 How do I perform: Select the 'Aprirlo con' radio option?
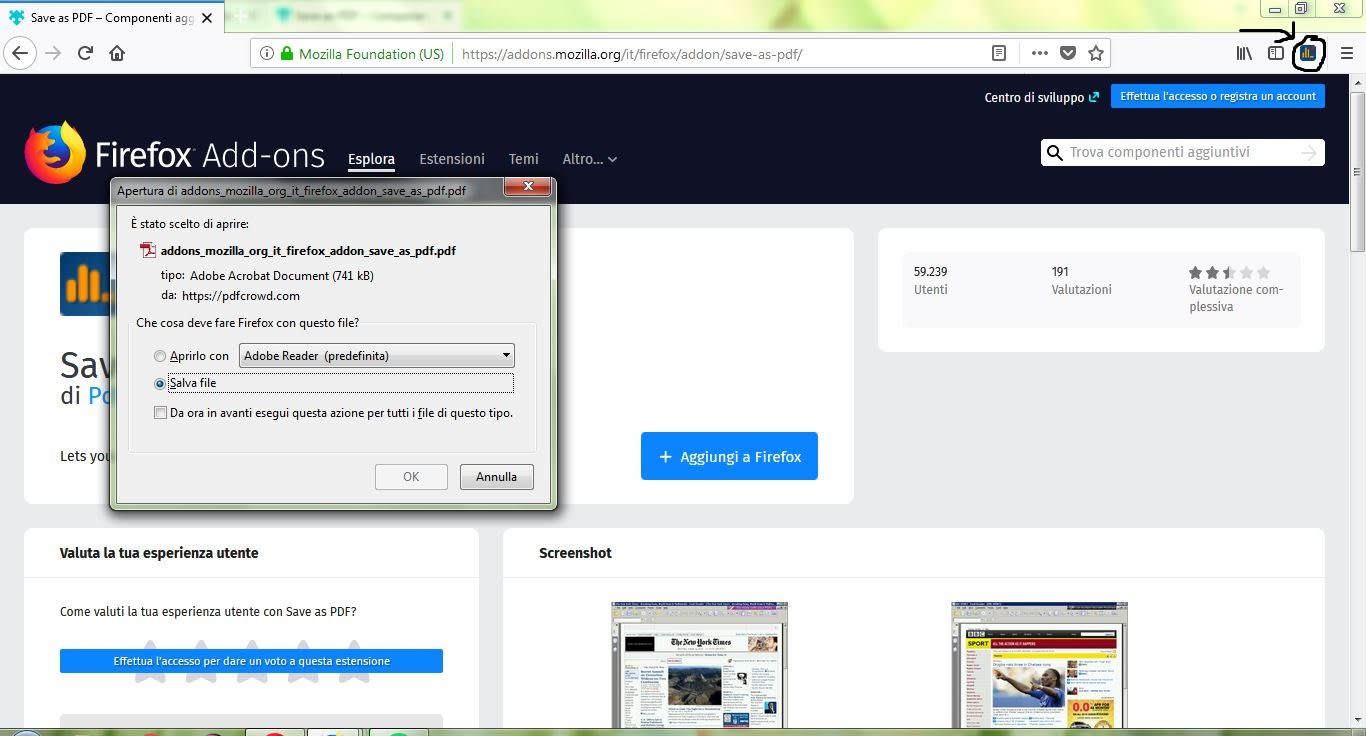click(x=160, y=356)
